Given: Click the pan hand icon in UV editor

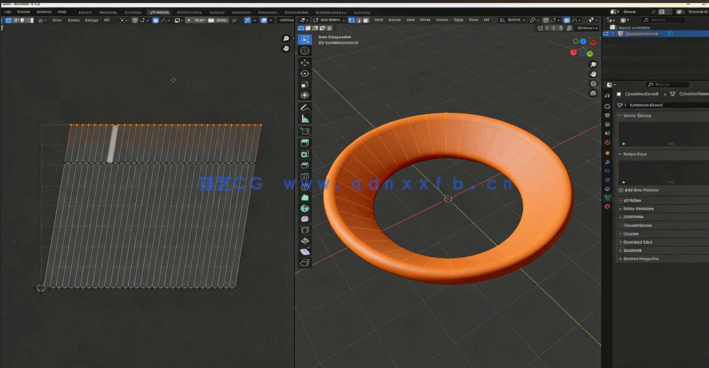Looking at the screenshot, I should click(x=286, y=48).
